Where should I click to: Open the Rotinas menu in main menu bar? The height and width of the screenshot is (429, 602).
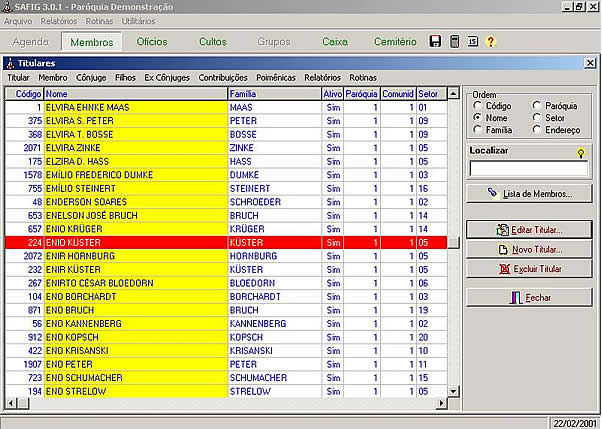[99, 21]
